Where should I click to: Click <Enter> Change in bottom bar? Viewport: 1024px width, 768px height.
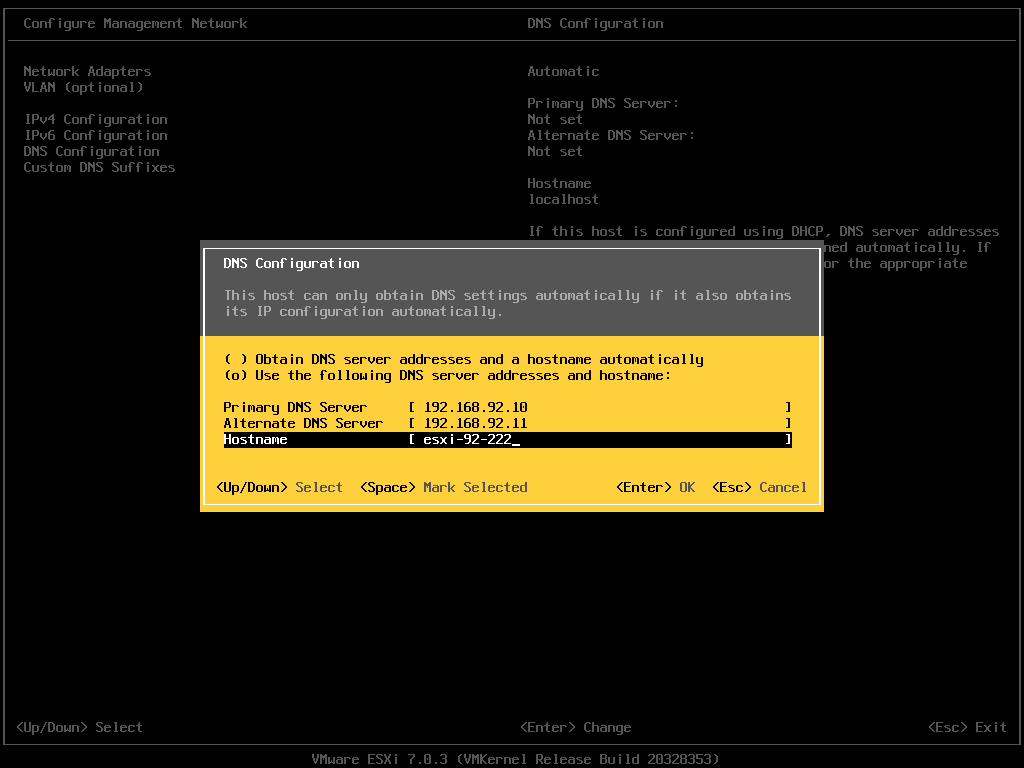(x=575, y=727)
